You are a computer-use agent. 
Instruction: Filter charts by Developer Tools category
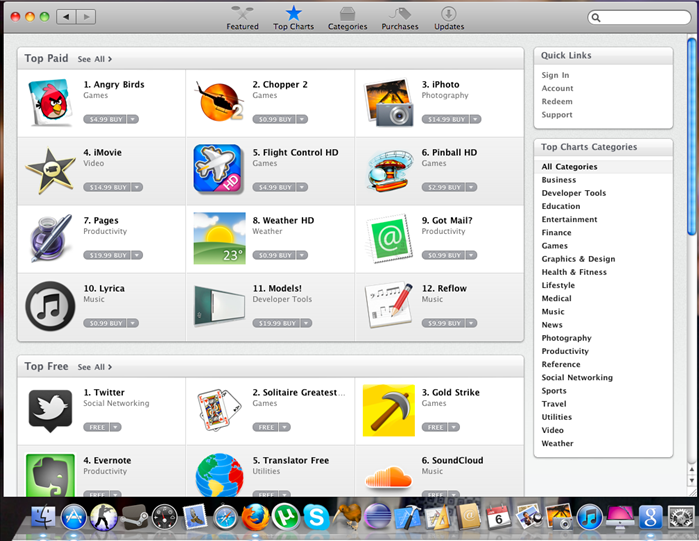click(574, 193)
